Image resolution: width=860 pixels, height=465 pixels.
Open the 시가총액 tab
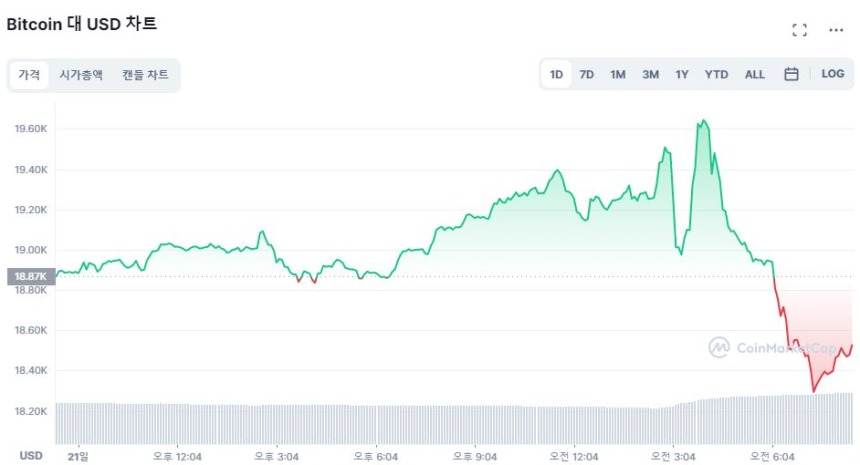click(x=81, y=75)
